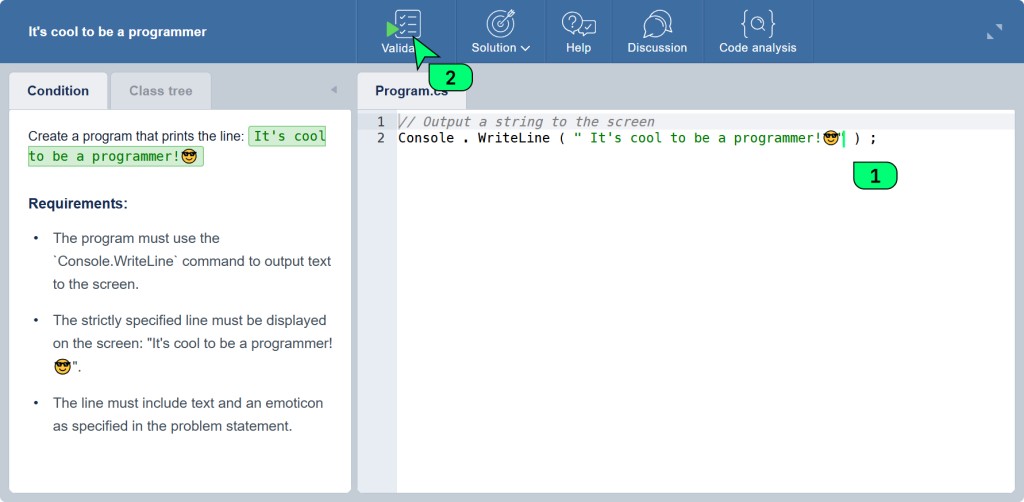Click the Requirements heading
Image resolution: width=1024 pixels, height=502 pixels.
pos(78,204)
